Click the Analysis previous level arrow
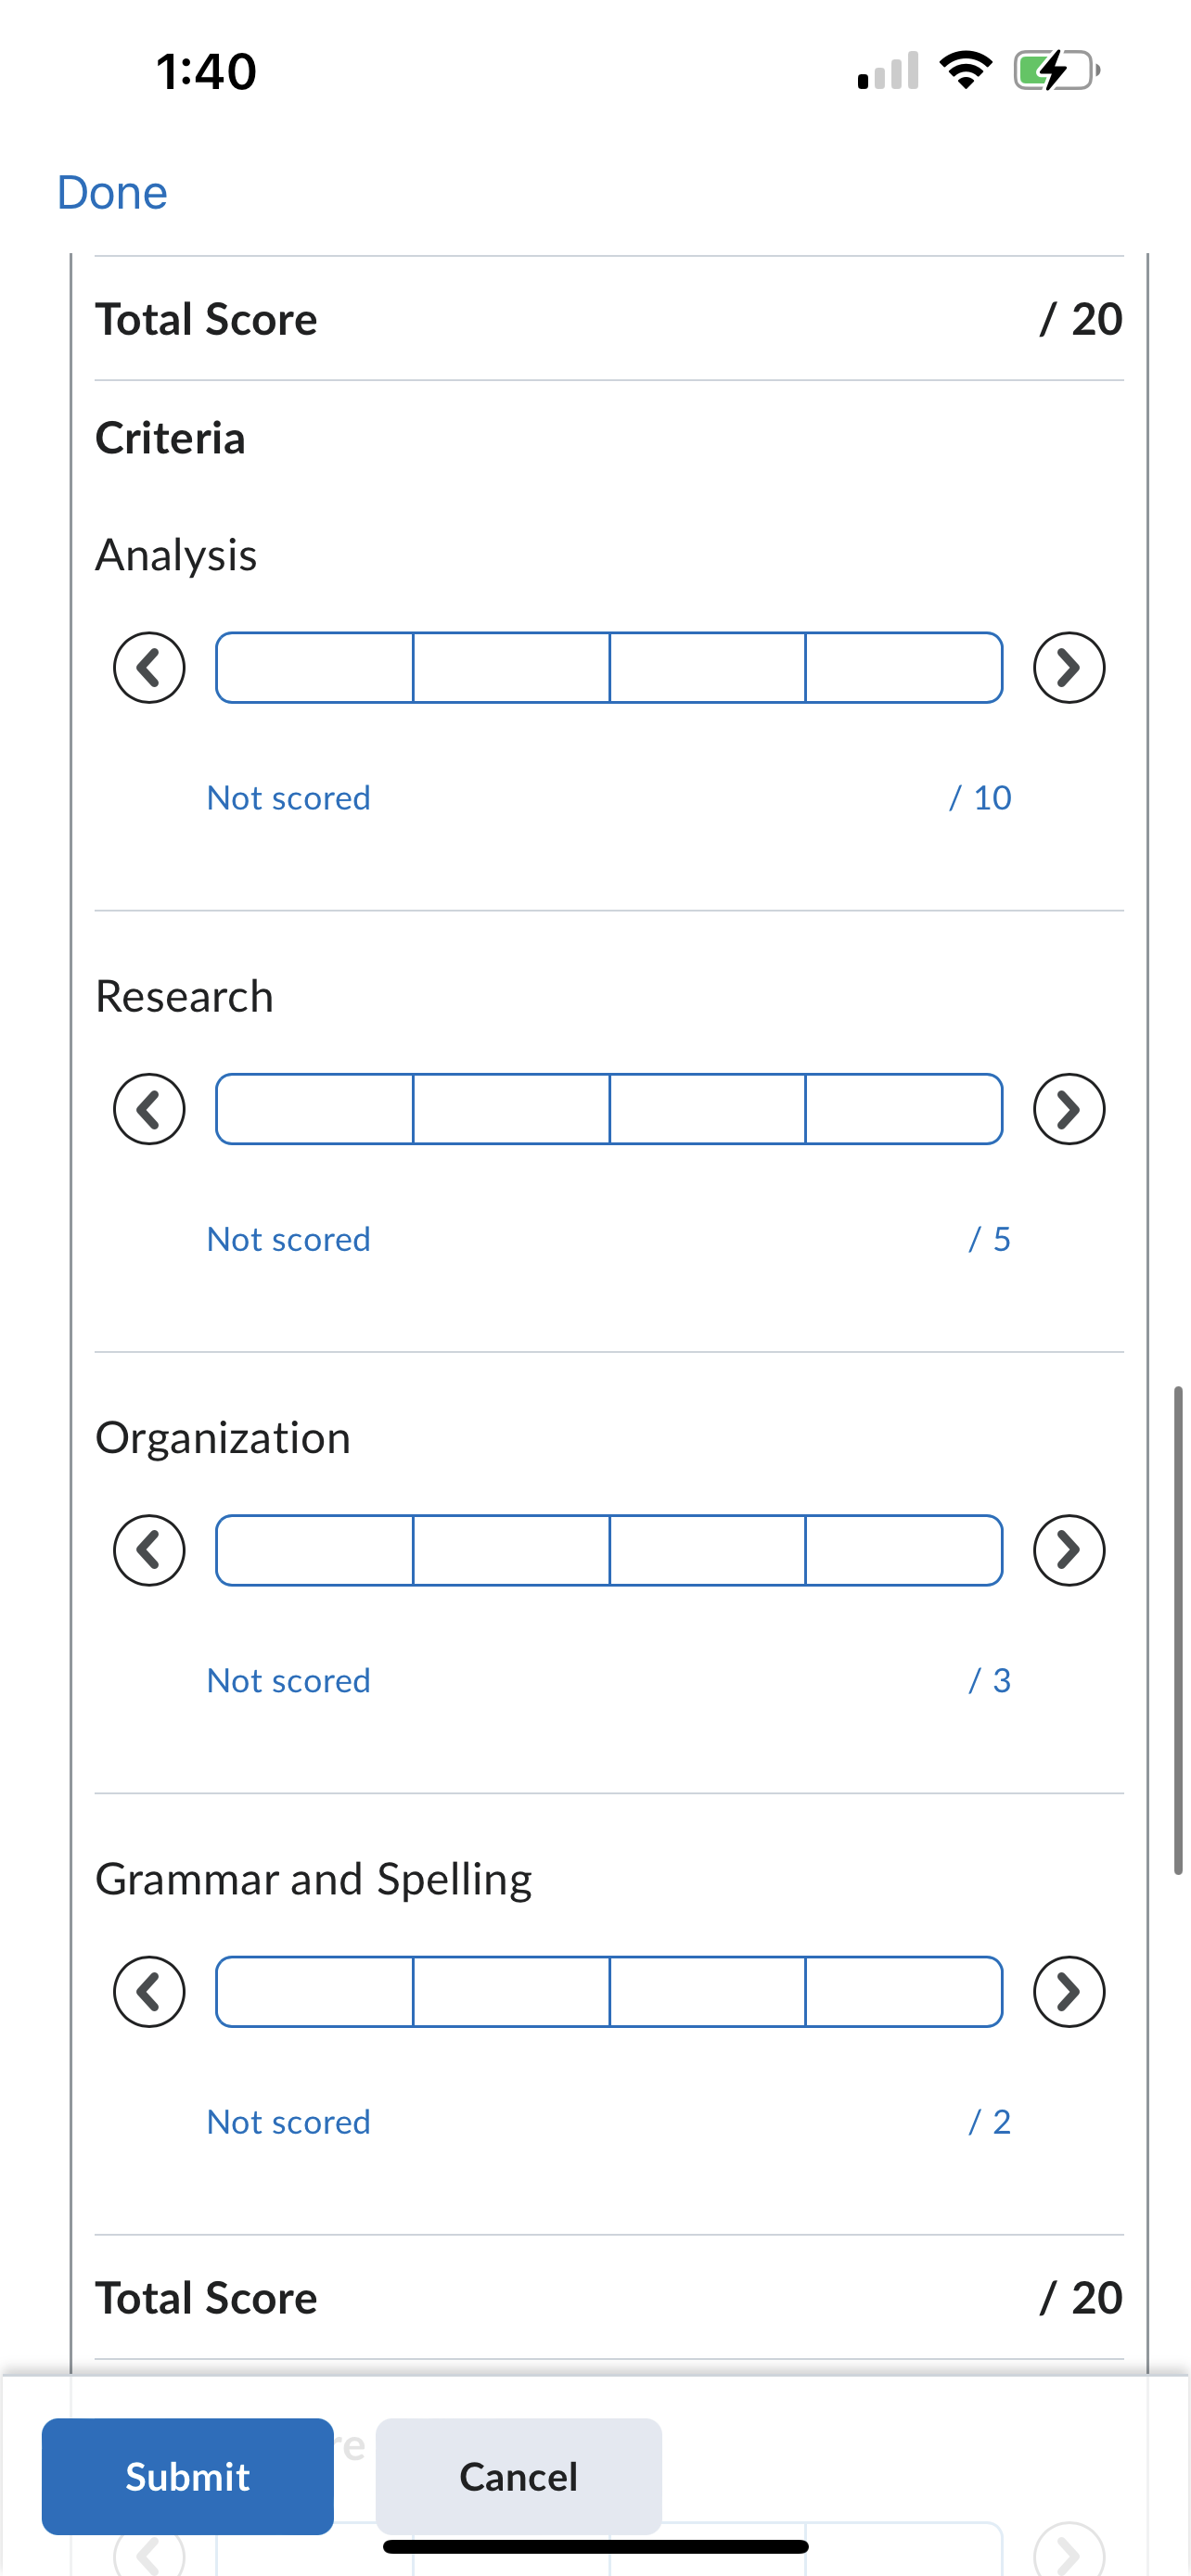 (x=149, y=667)
